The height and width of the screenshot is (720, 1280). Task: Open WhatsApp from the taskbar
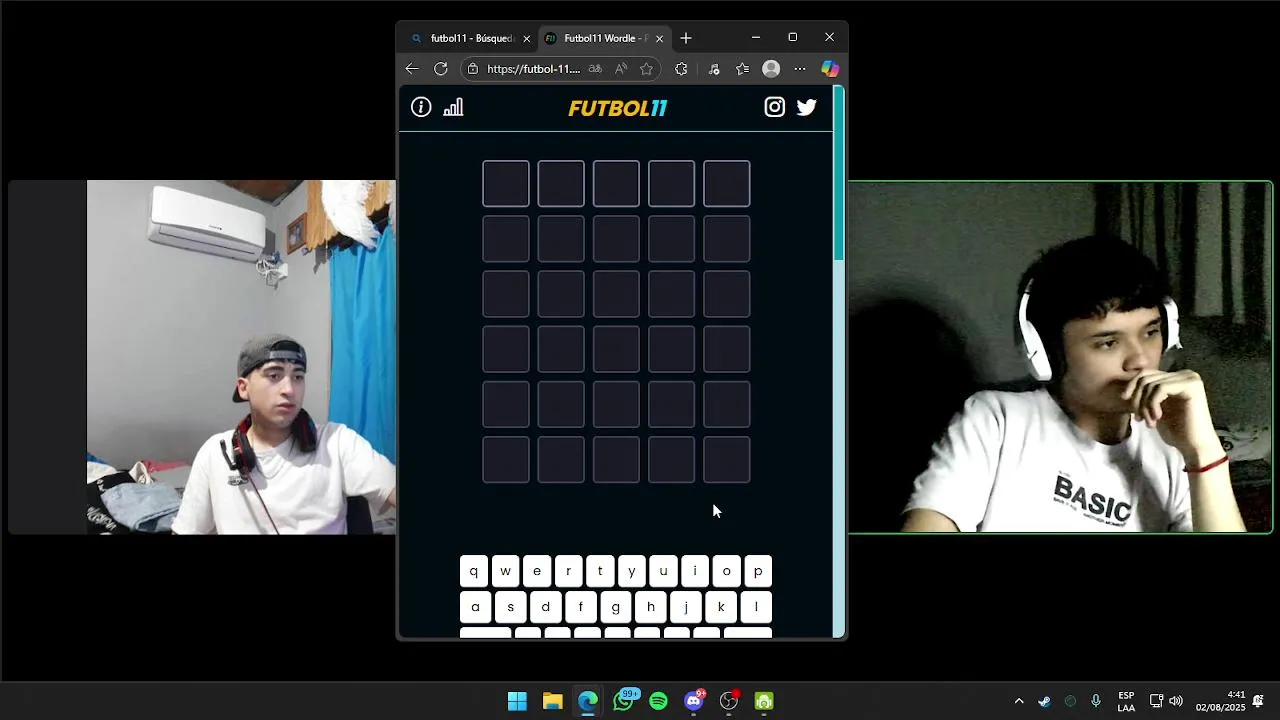[624, 701]
